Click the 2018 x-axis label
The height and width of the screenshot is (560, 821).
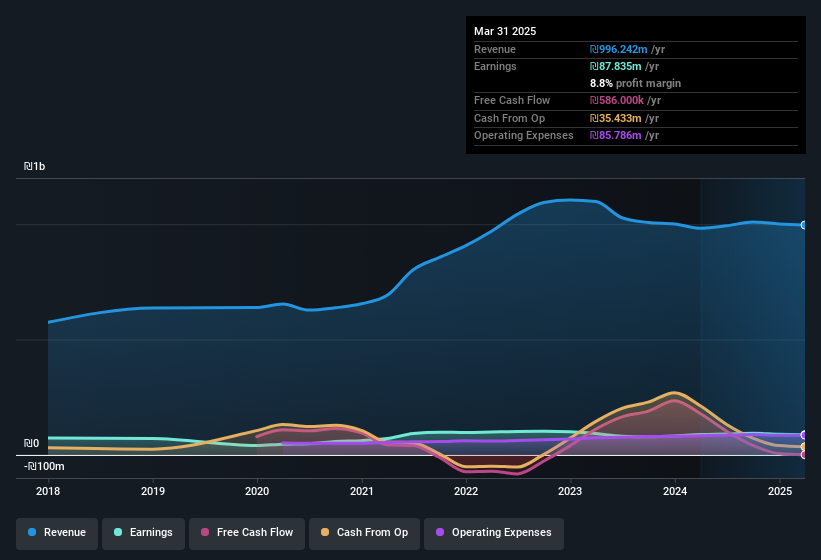coord(48,491)
